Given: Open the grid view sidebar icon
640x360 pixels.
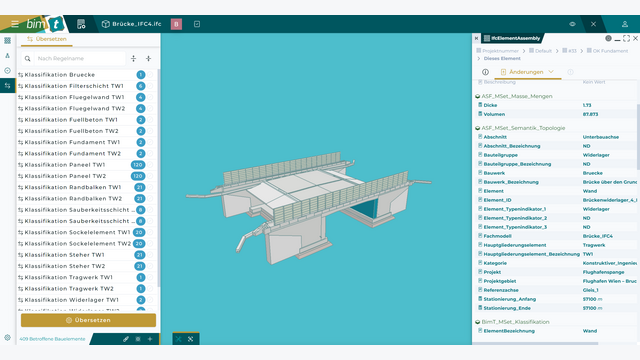Looking at the screenshot, I should click(x=7, y=40).
